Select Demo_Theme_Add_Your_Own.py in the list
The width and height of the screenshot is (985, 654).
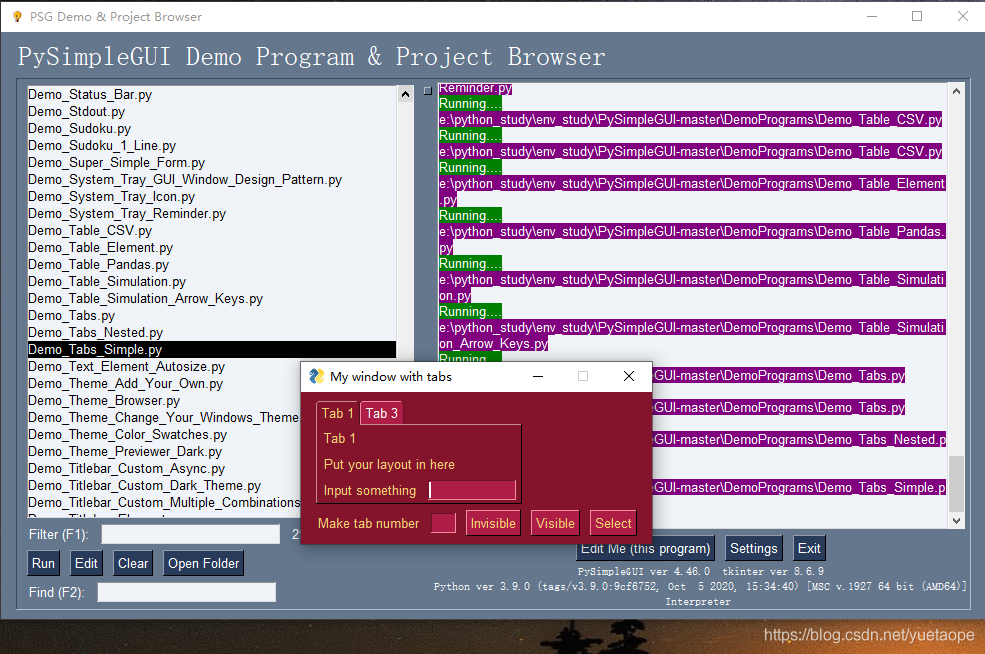pos(164,383)
